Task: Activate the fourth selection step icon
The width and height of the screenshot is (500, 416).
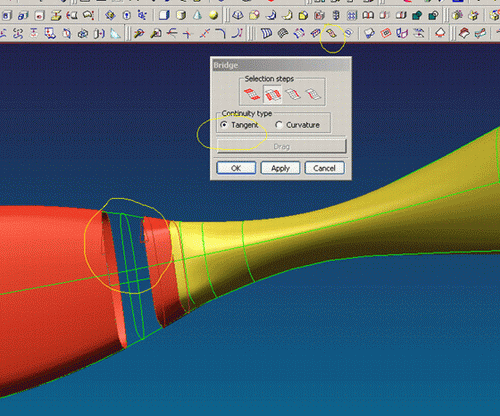Action: click(x=313, y=94)
